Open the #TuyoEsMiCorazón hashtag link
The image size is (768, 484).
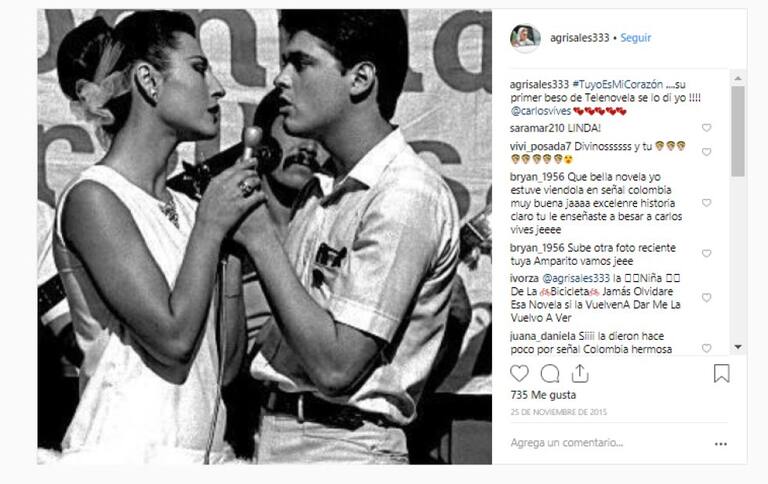point(617,84)
